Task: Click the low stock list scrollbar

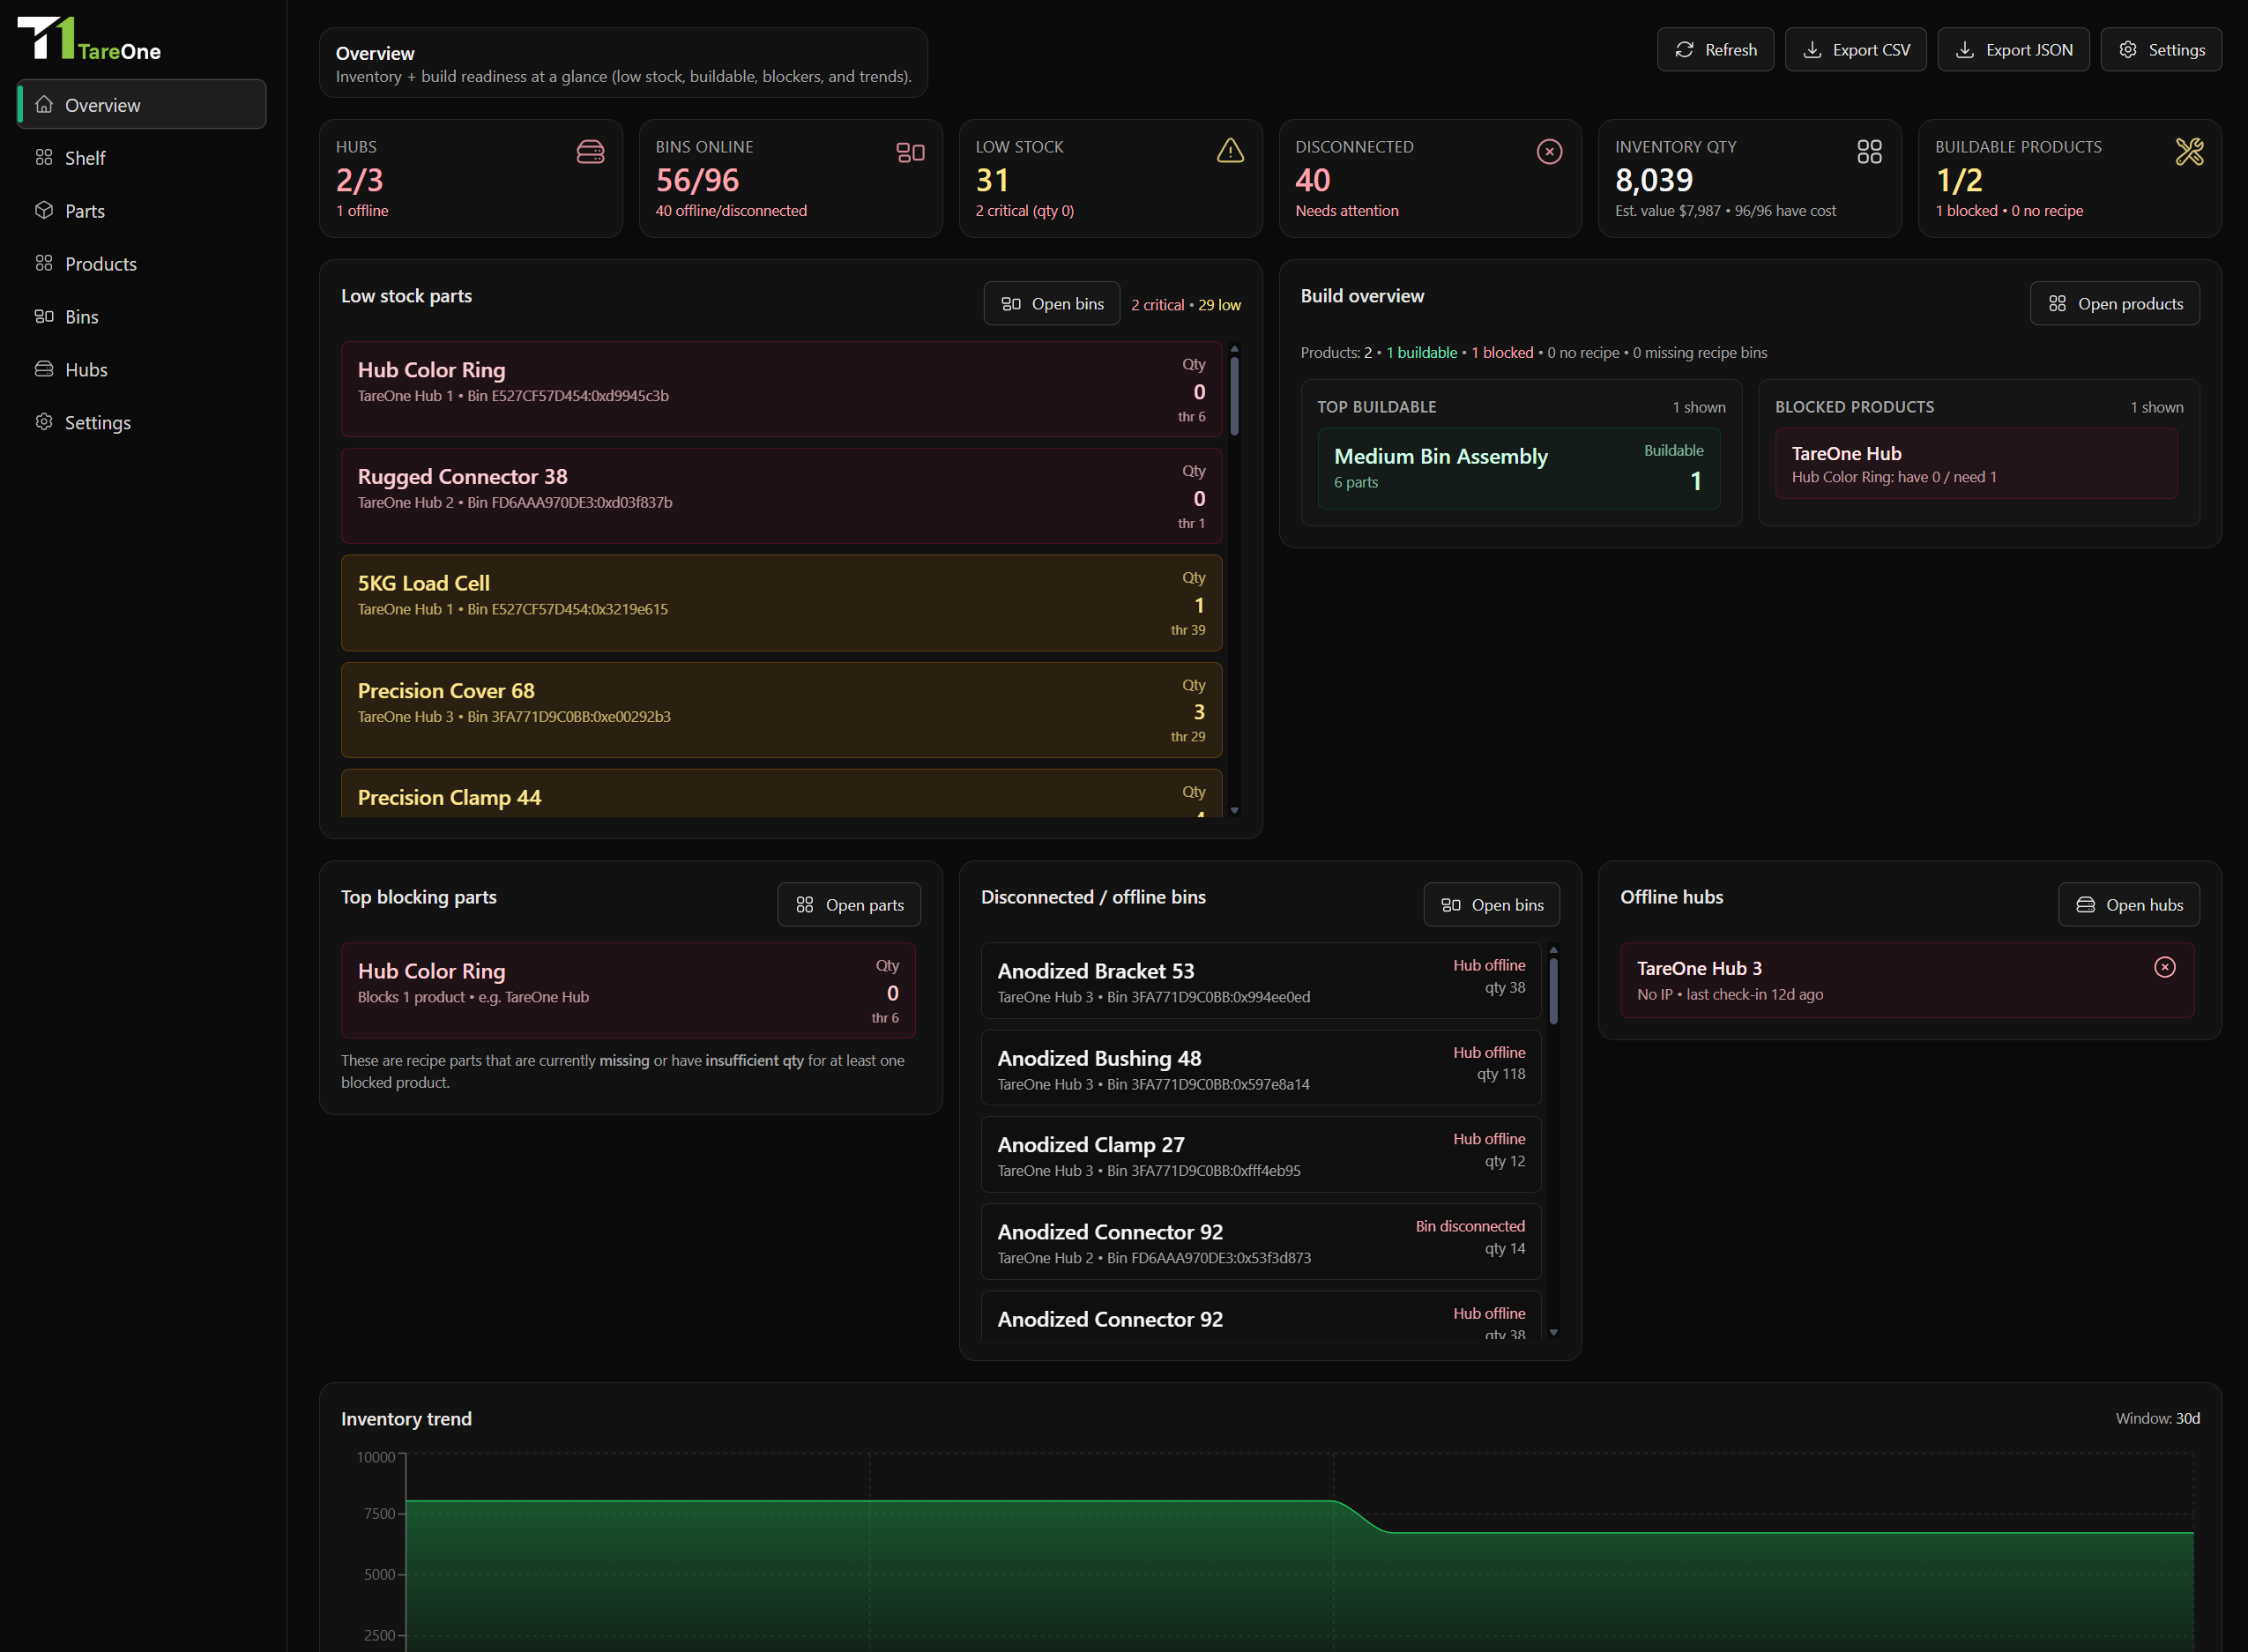Action: click(1234, 397)
